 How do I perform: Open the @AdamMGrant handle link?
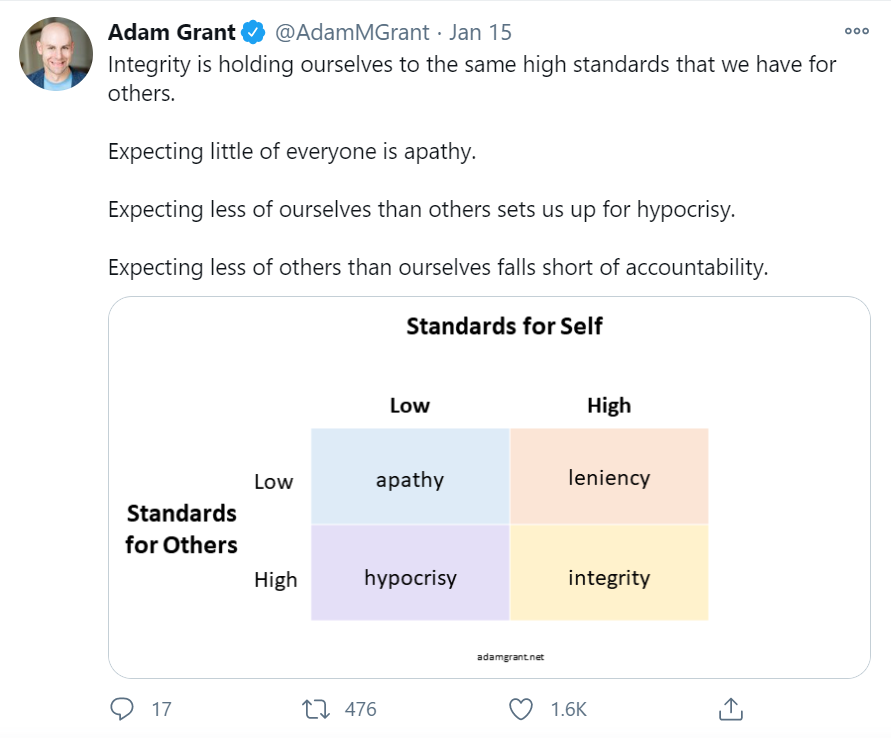(x=353, y=32)
